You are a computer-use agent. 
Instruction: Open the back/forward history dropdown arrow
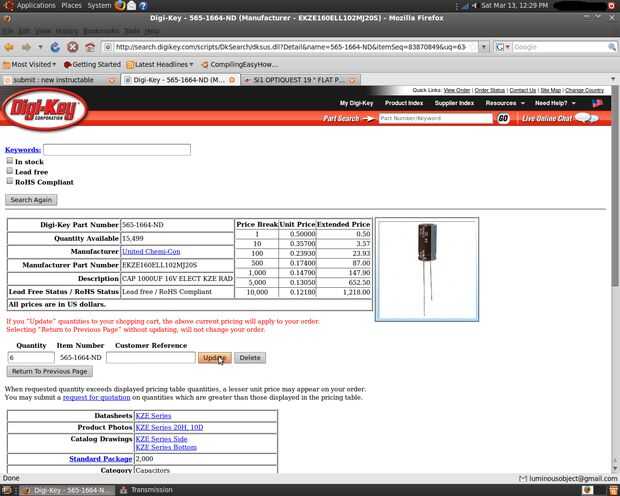tap(40, 47)
